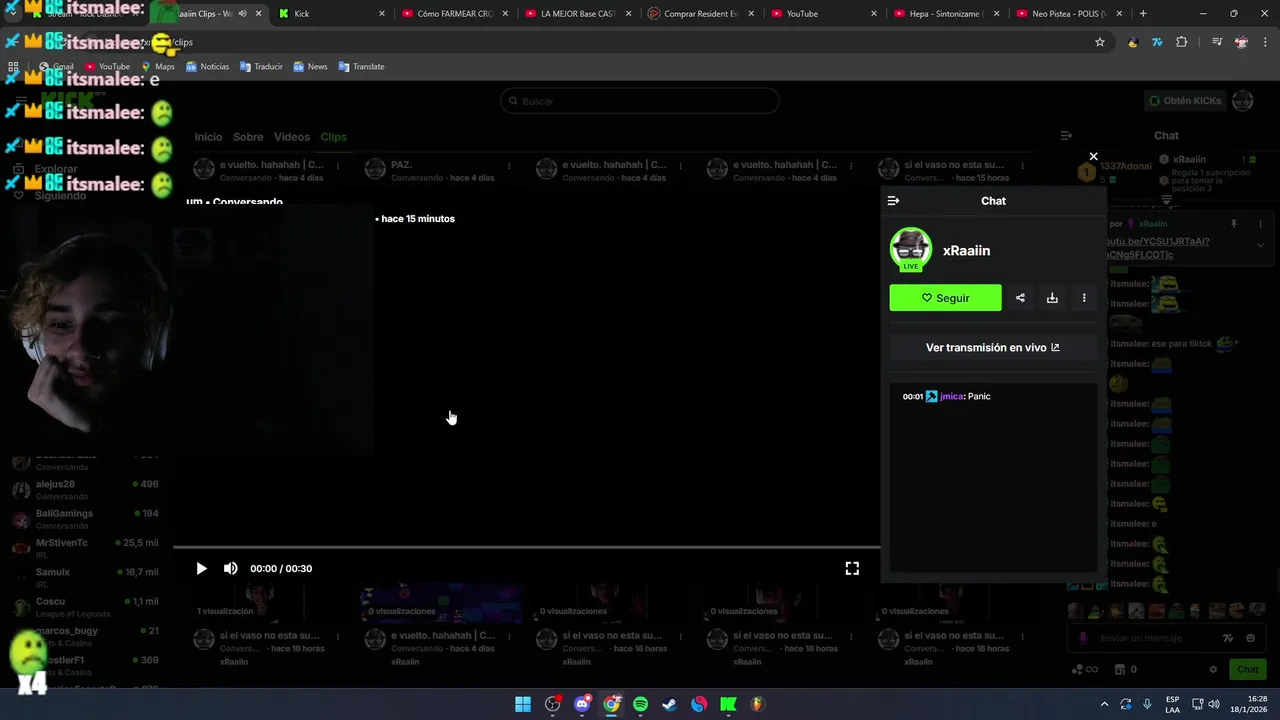
Task: Click the green Chat send button
Action: point(1248,669)
